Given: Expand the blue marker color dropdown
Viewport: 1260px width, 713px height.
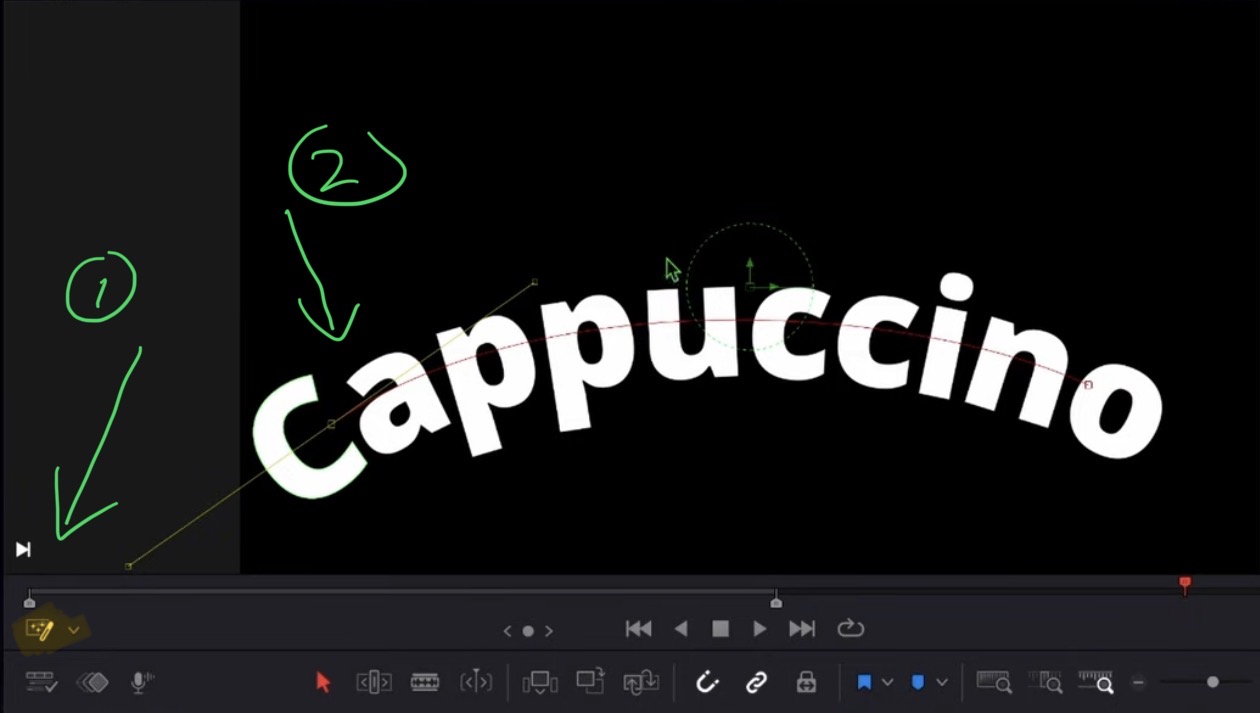Looking at the screenshot, I should point(942,682).
